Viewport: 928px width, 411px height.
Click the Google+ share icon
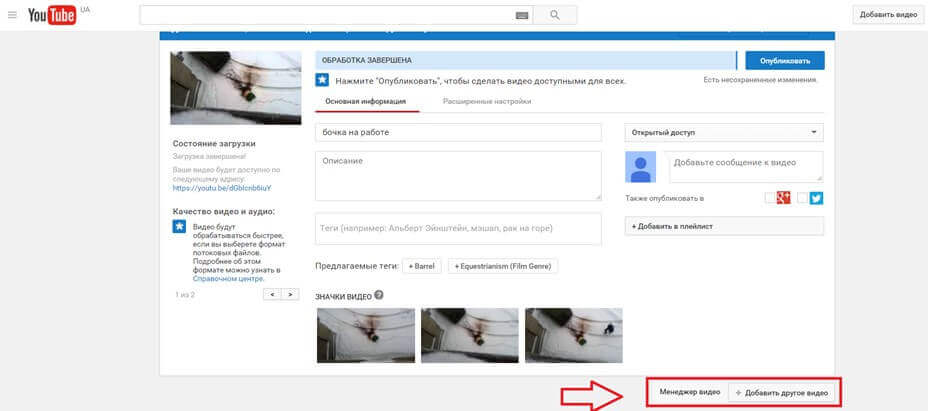(785, 198)
